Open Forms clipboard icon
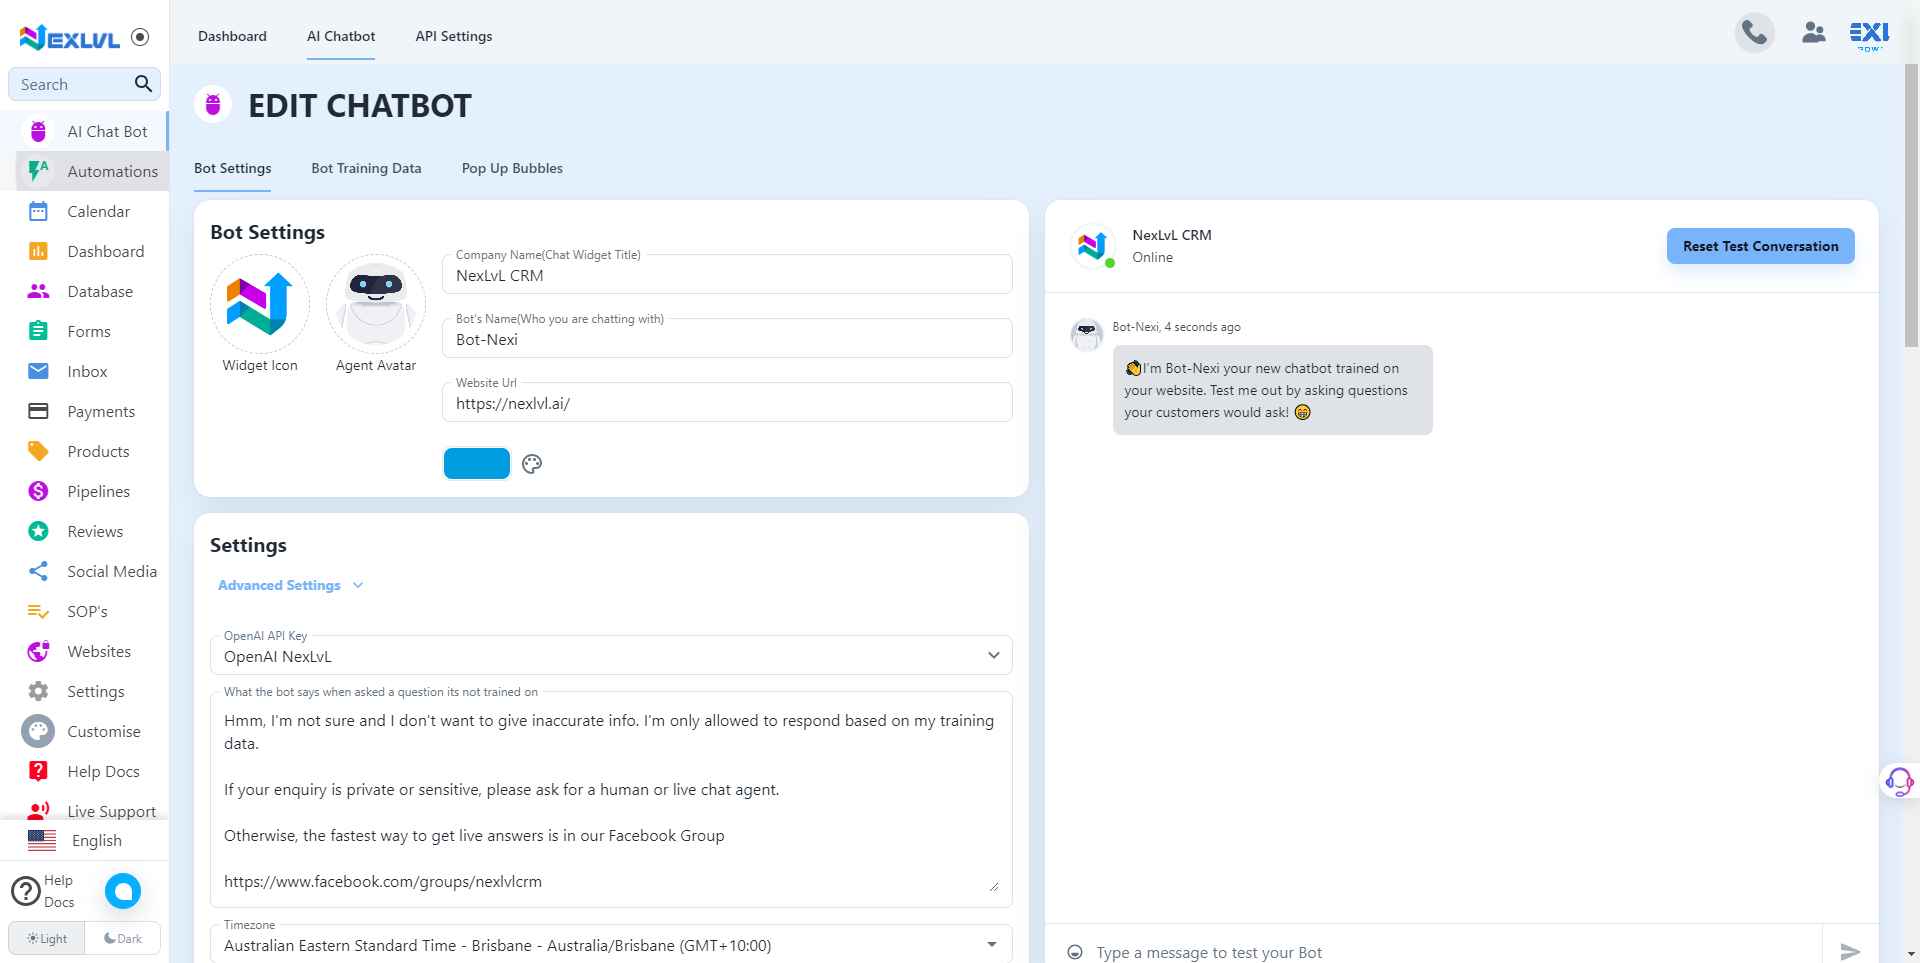The image size is (1920, 963). click(x=38, y=331)
